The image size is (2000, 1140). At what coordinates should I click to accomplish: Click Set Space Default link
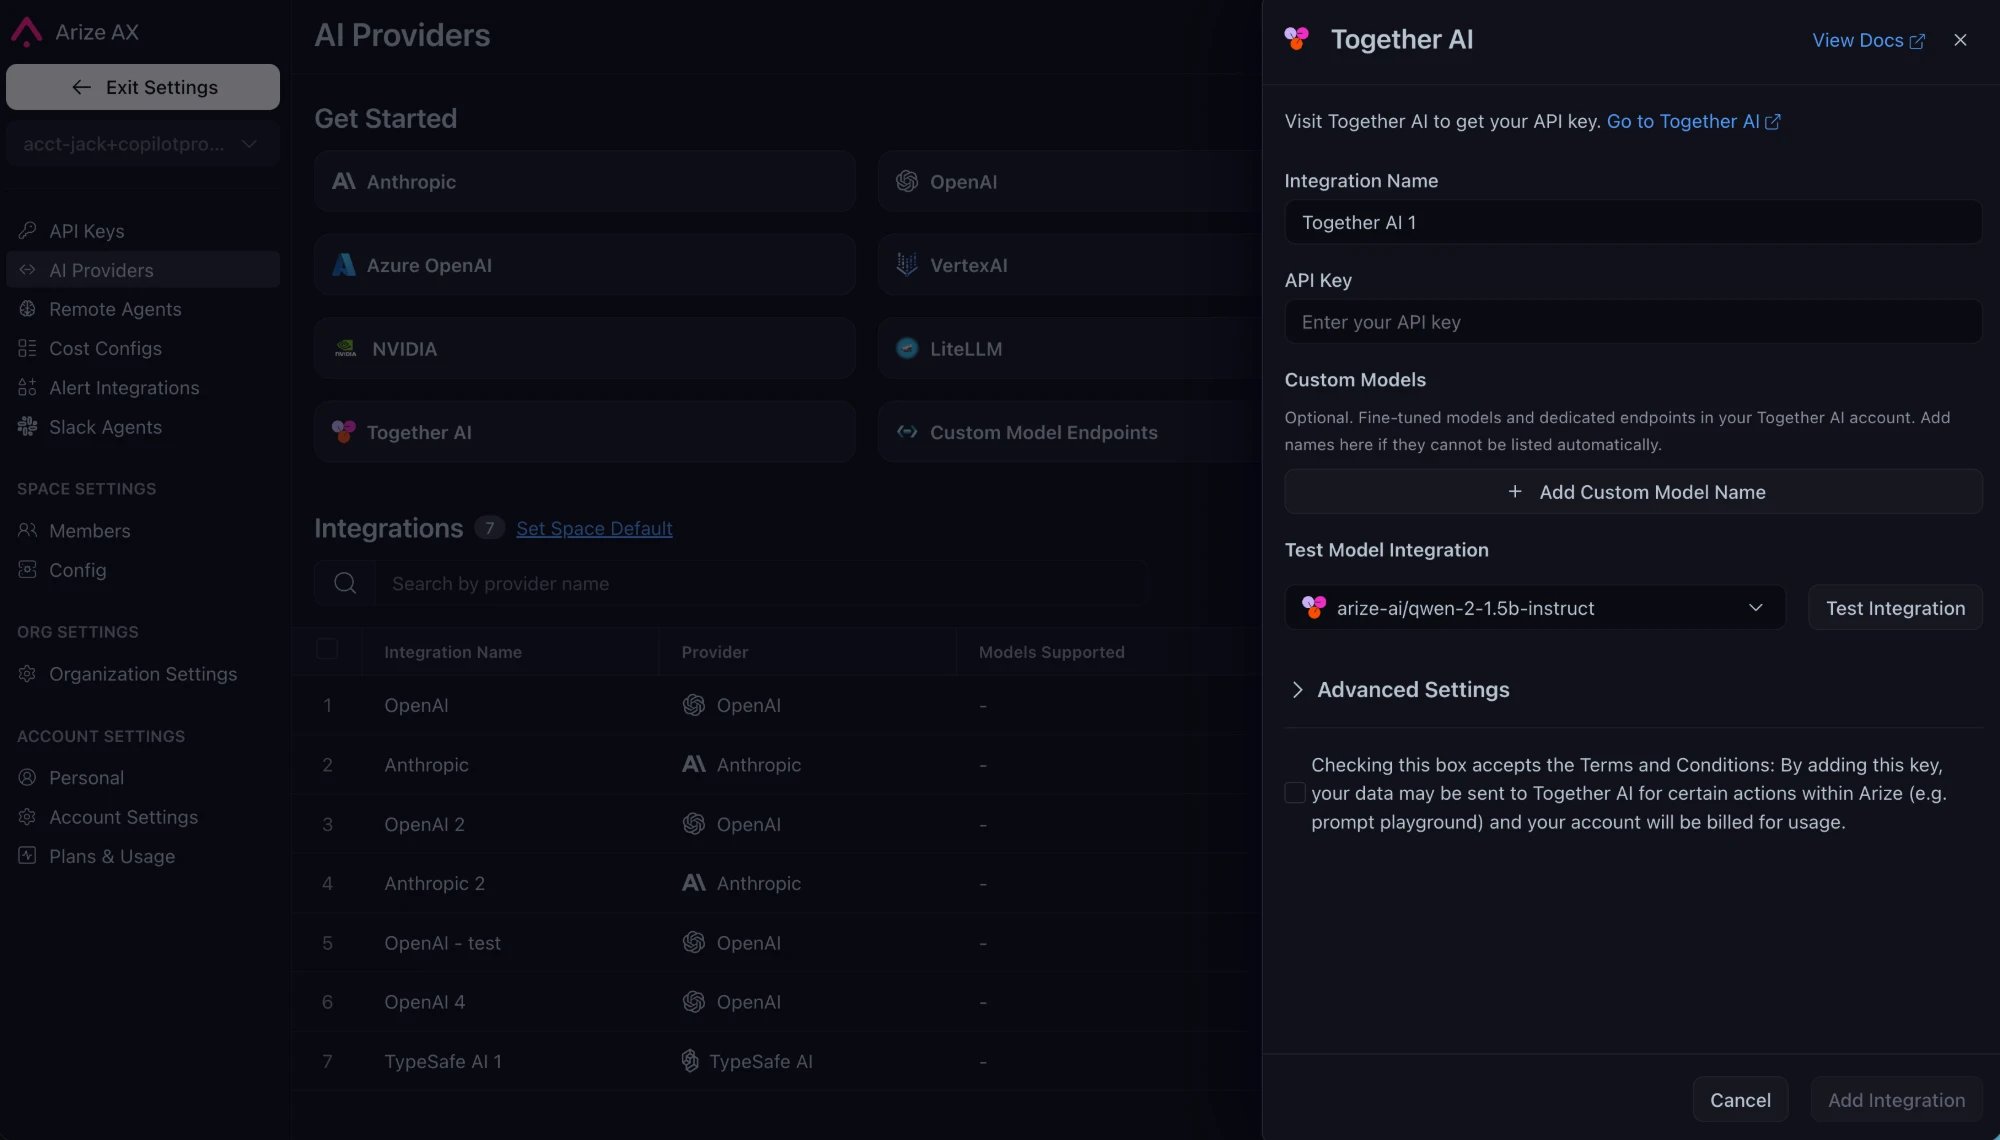pos(594,528)
